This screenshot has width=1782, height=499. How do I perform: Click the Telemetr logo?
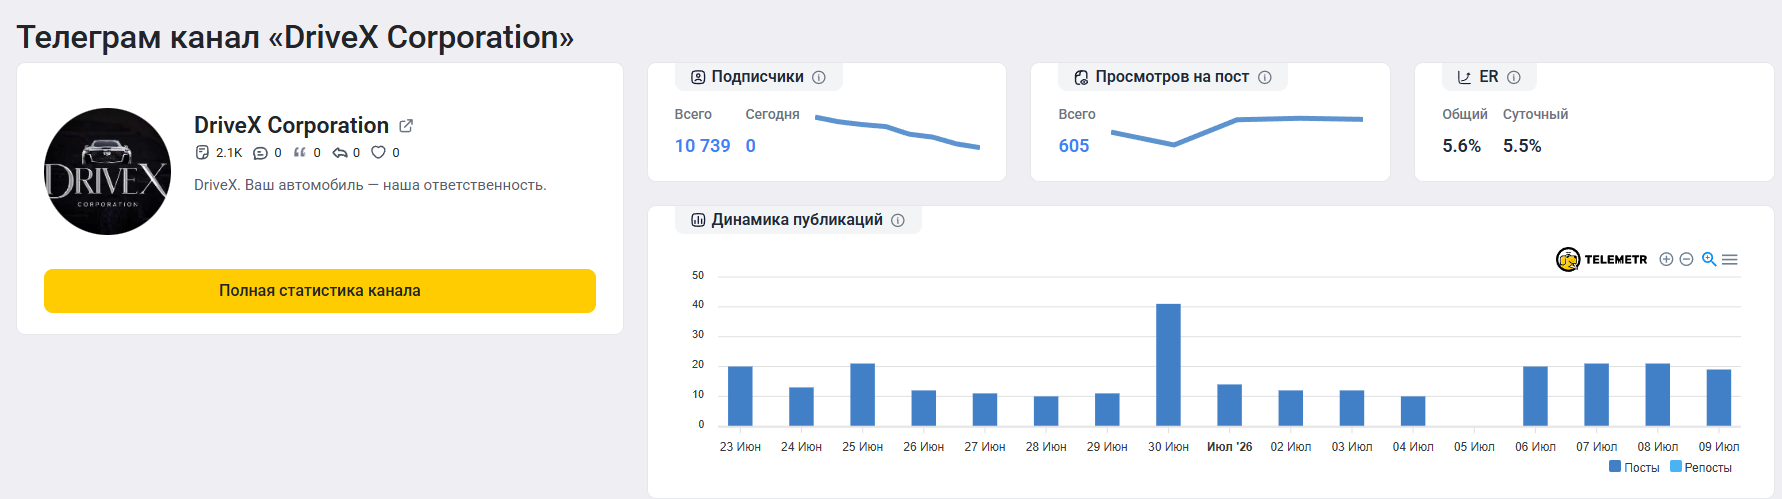1601,259
